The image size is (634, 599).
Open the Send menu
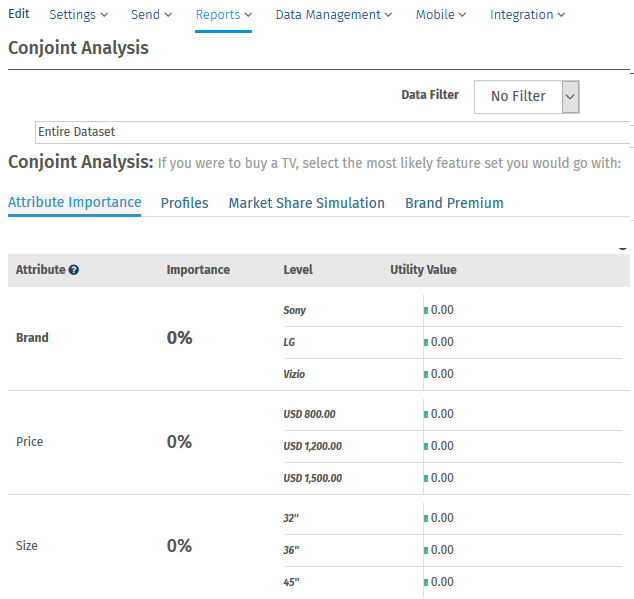[152, 15]
